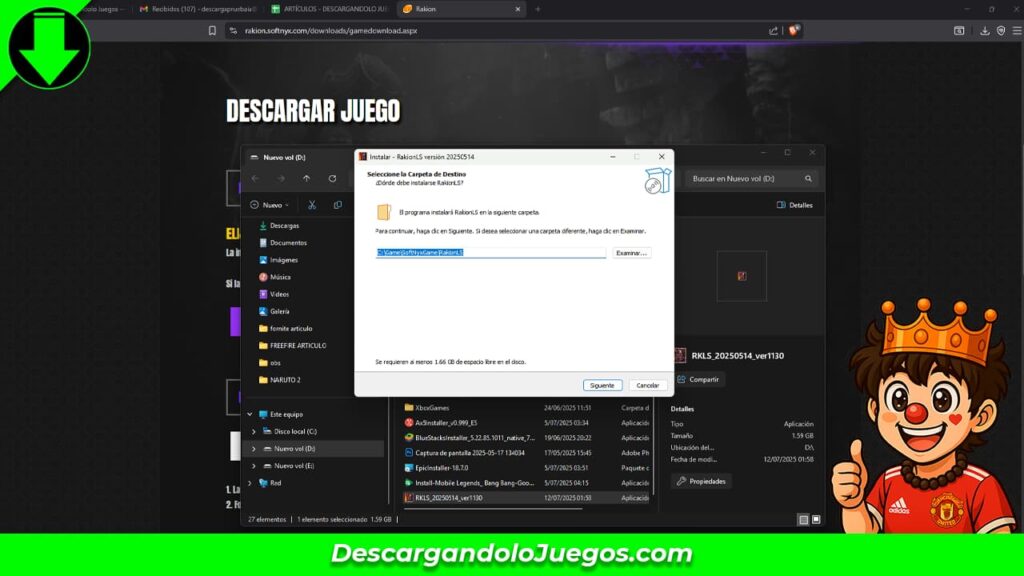Open Propiedades of the selected file
This screenshot has height=576, width=1024.
pyautogui.click(x=701, y=481)
